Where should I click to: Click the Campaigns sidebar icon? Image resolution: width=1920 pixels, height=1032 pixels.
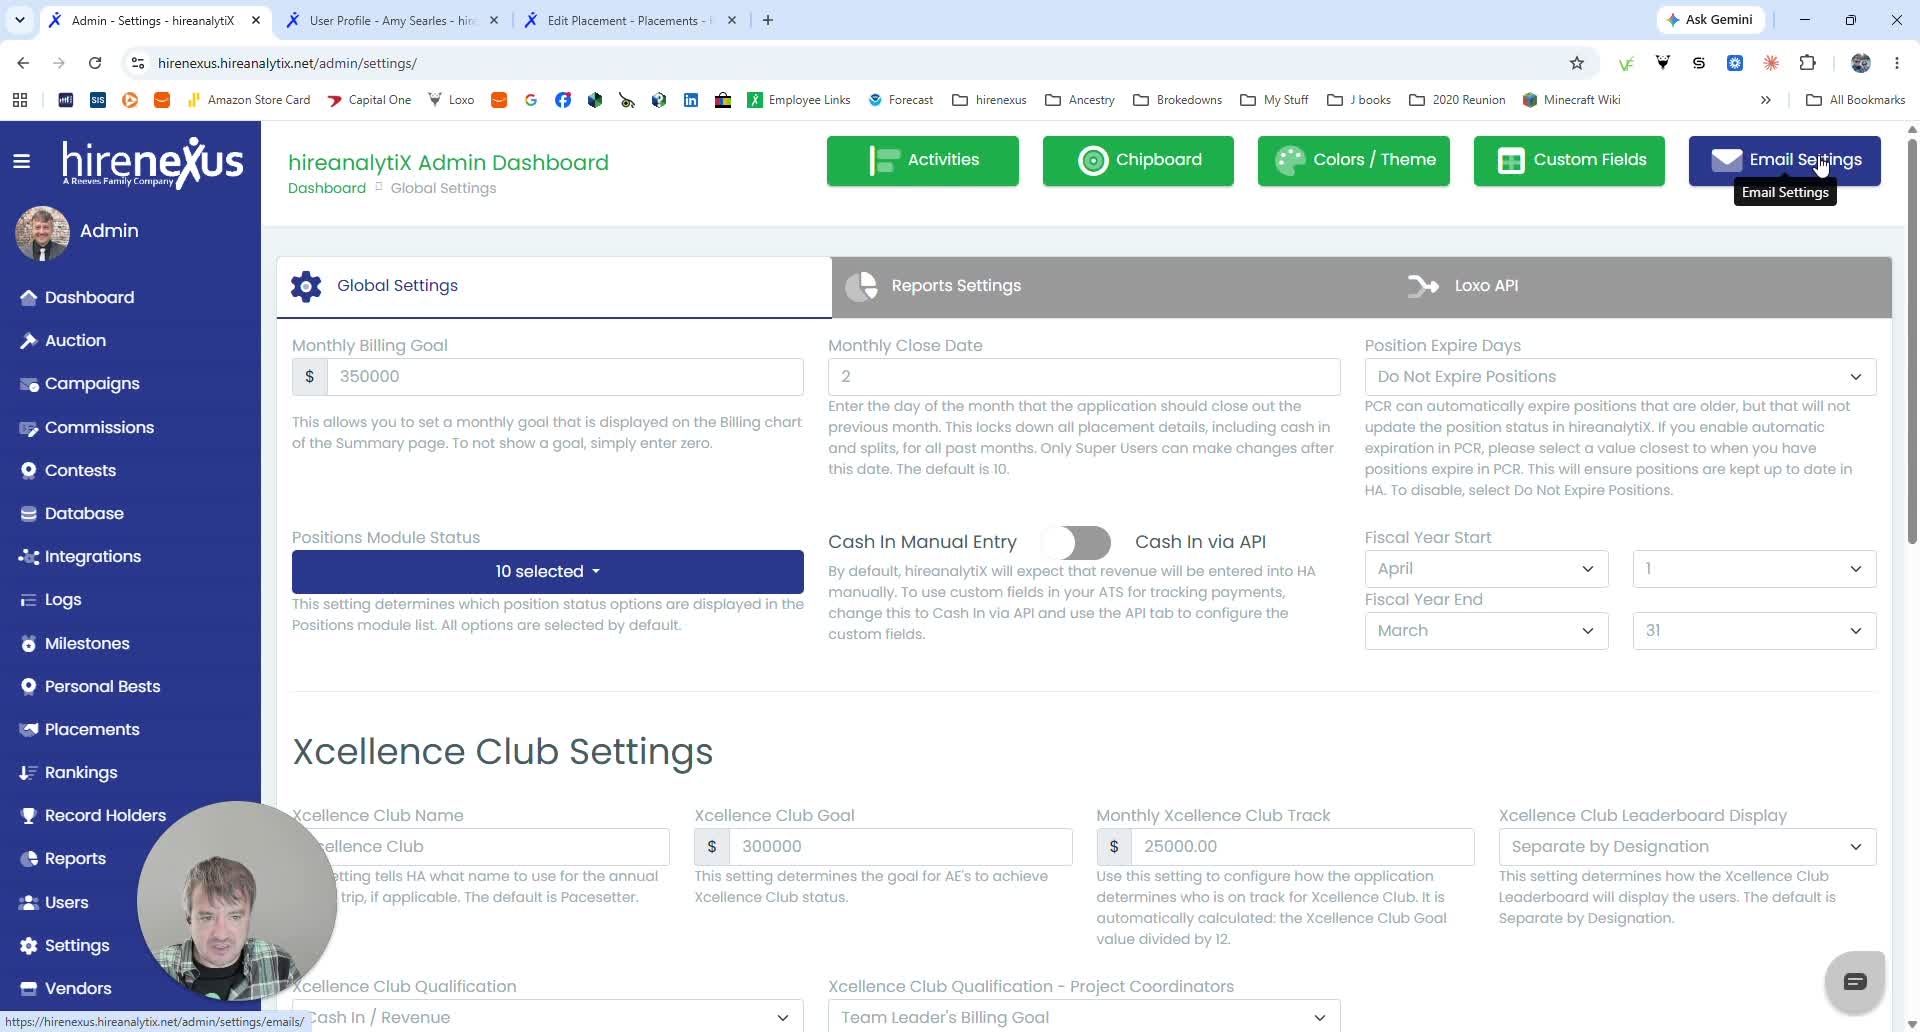point(28,384)
